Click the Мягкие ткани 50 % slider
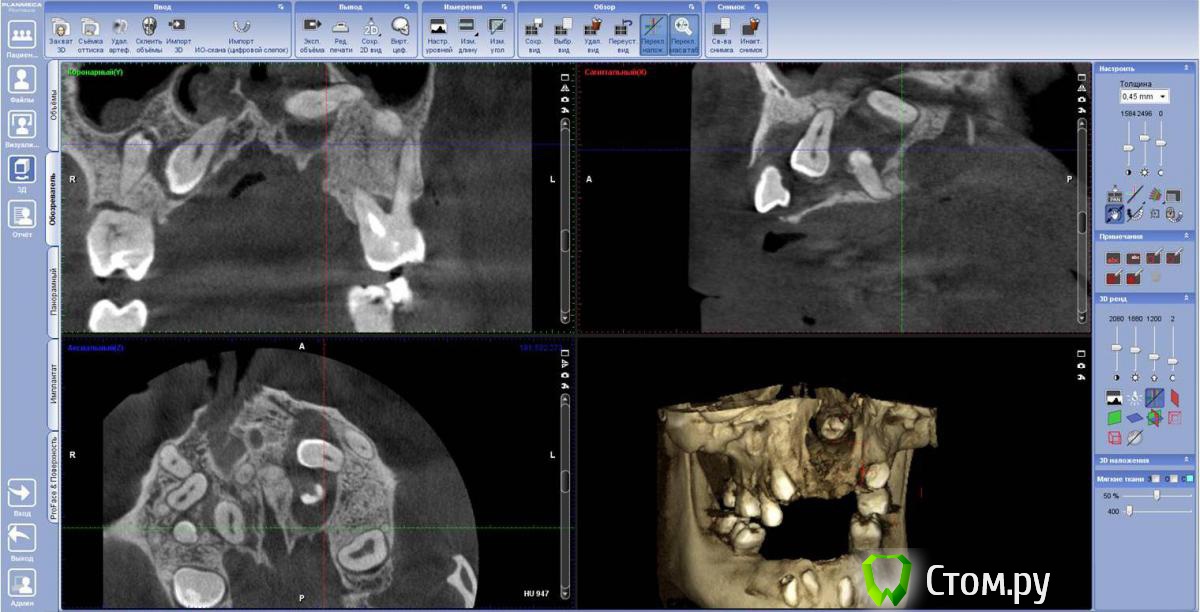The width and height of the screenshot is (1200, 612). [1156, 495]
